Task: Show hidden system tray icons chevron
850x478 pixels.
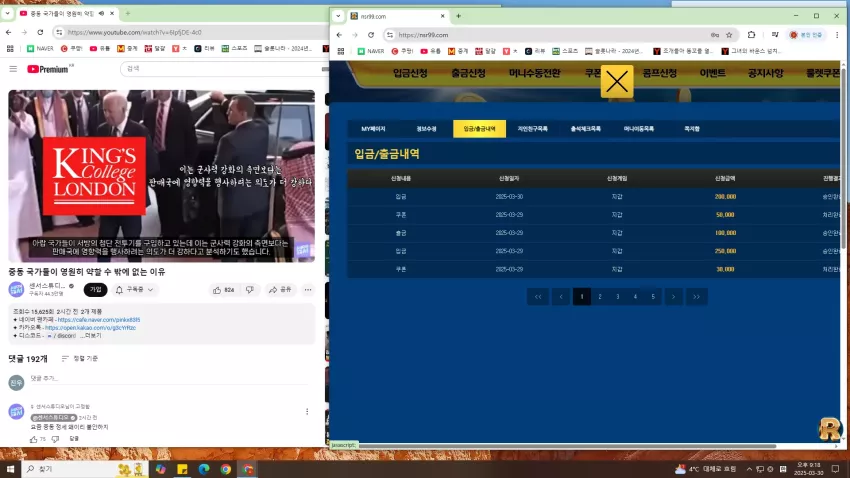Action: (749, 469)
